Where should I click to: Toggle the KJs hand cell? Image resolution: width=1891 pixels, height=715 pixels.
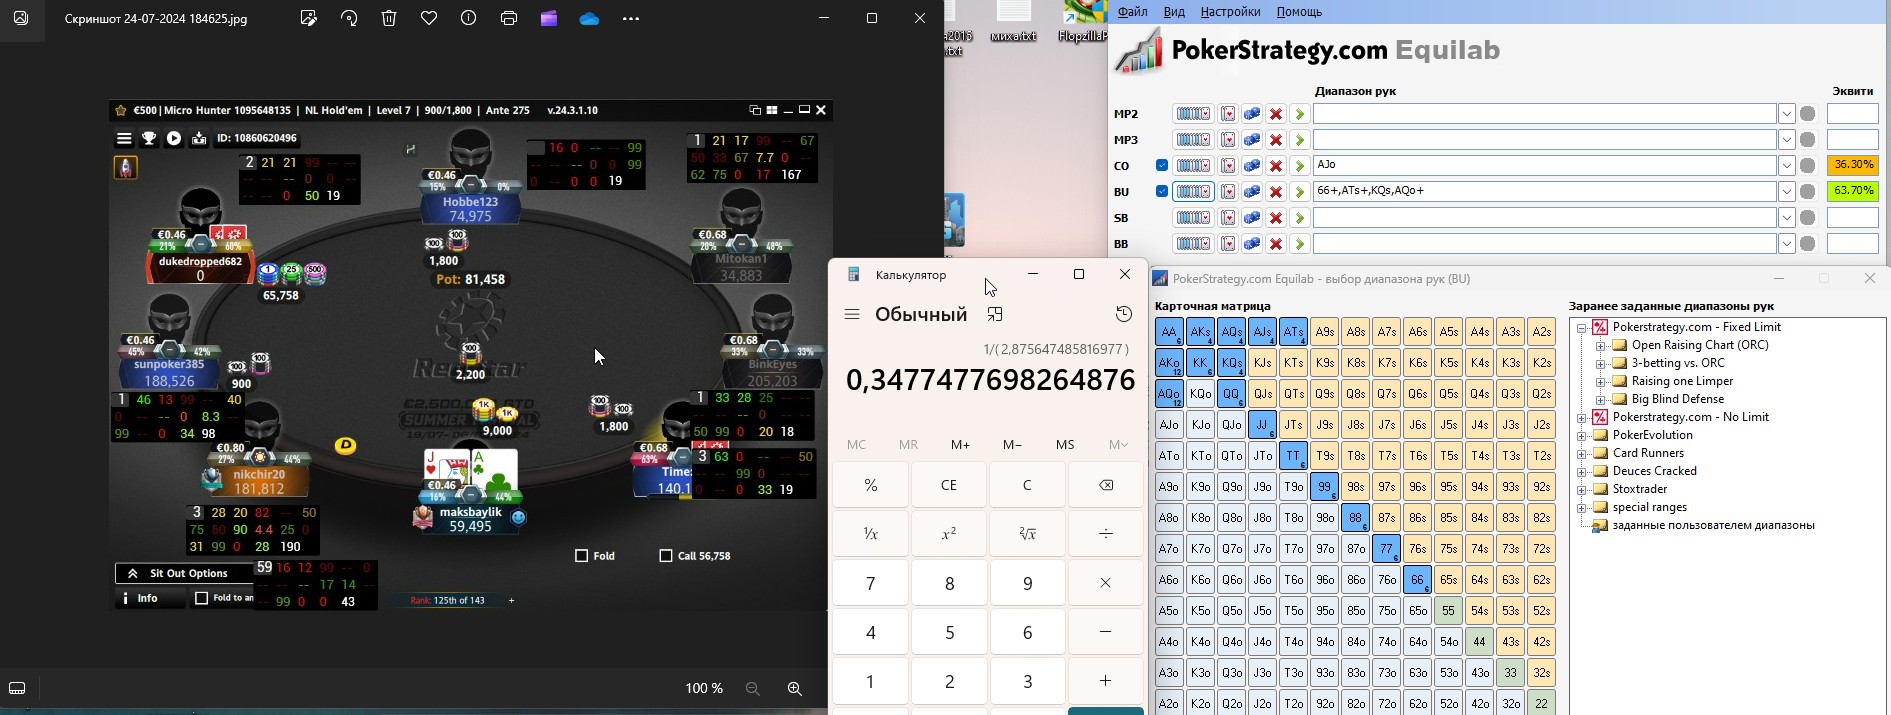click(1263, 363)
